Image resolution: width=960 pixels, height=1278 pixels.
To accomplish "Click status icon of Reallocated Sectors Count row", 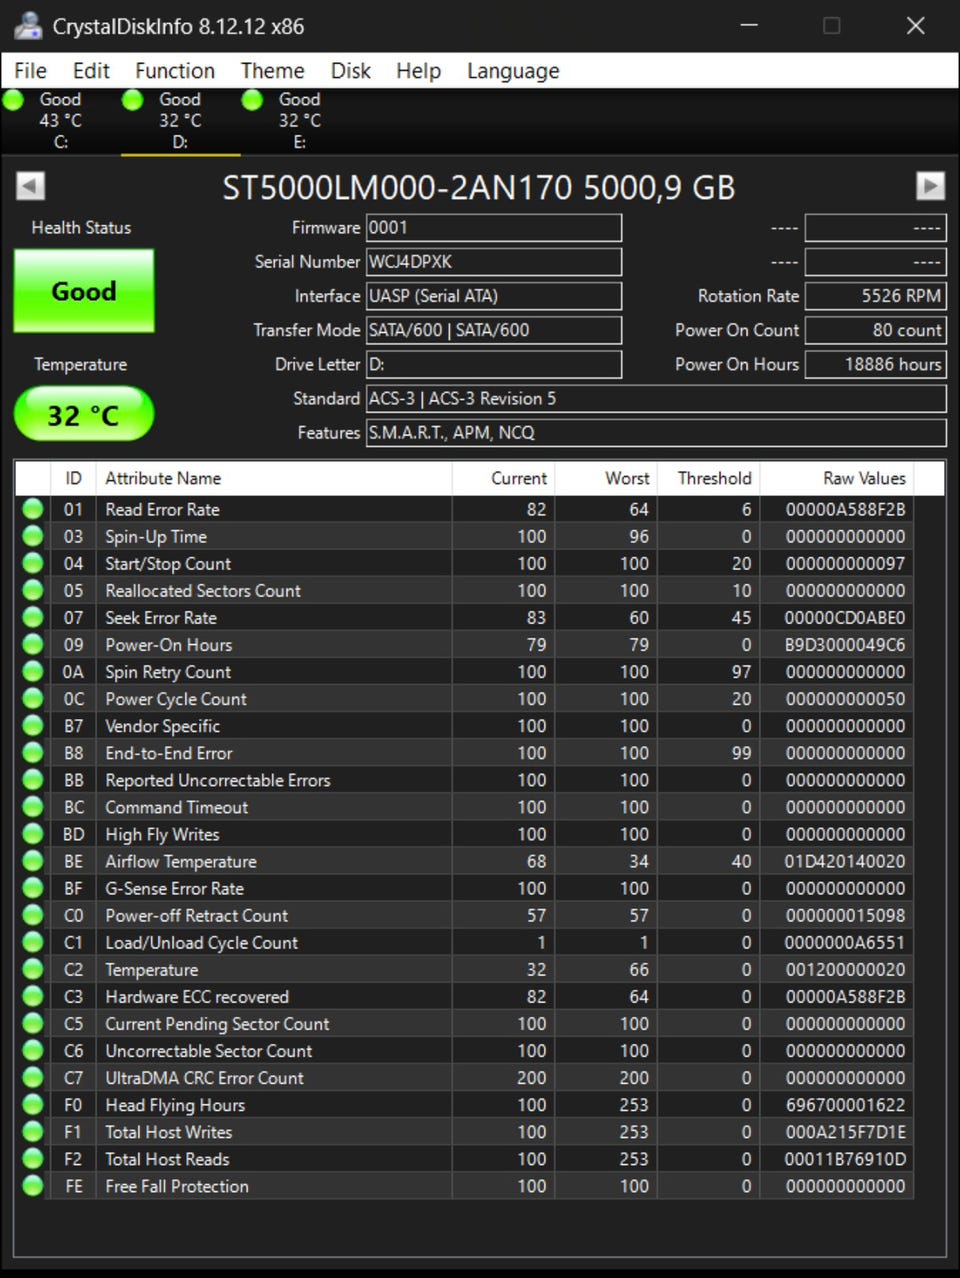I will pyautogui.click(x=33, y=590).
